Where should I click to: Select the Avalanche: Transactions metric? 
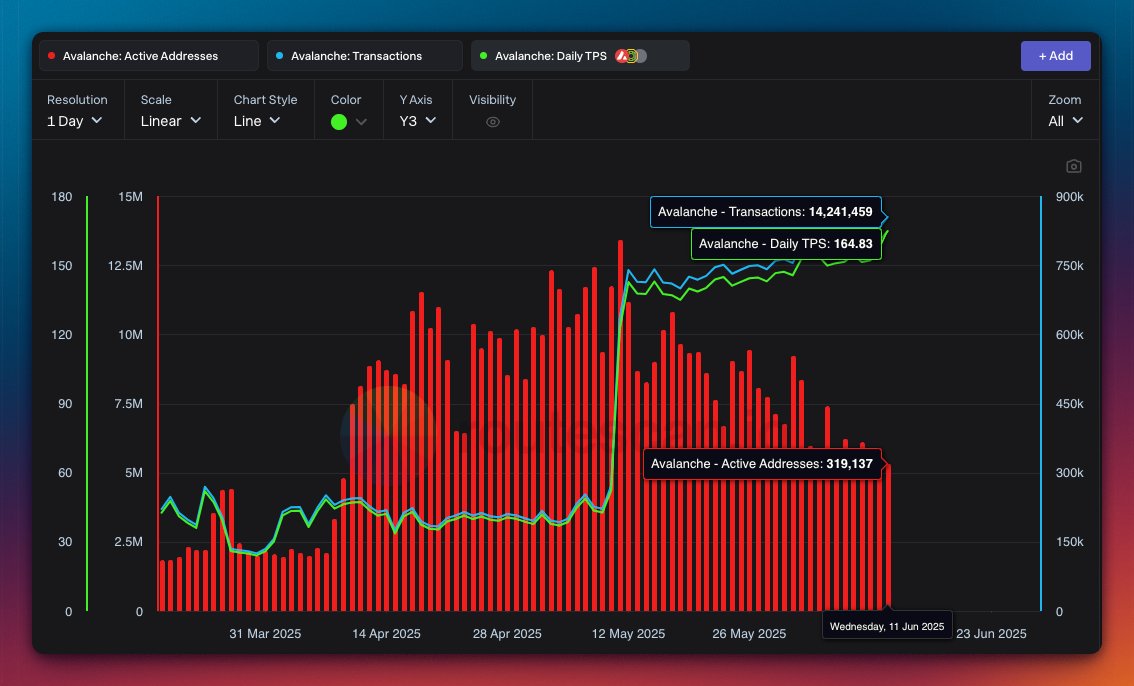[364, 56]
